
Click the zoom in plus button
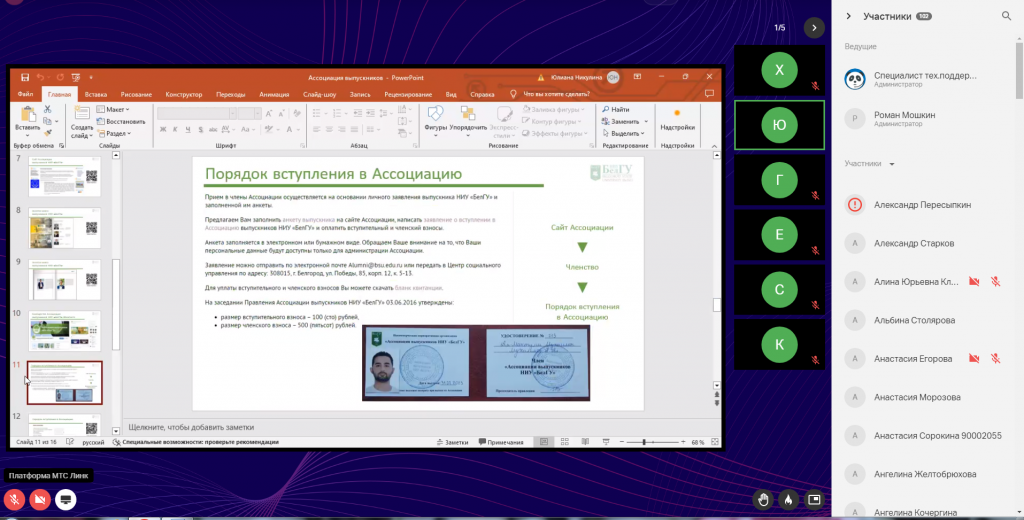(x=683, y=442)
